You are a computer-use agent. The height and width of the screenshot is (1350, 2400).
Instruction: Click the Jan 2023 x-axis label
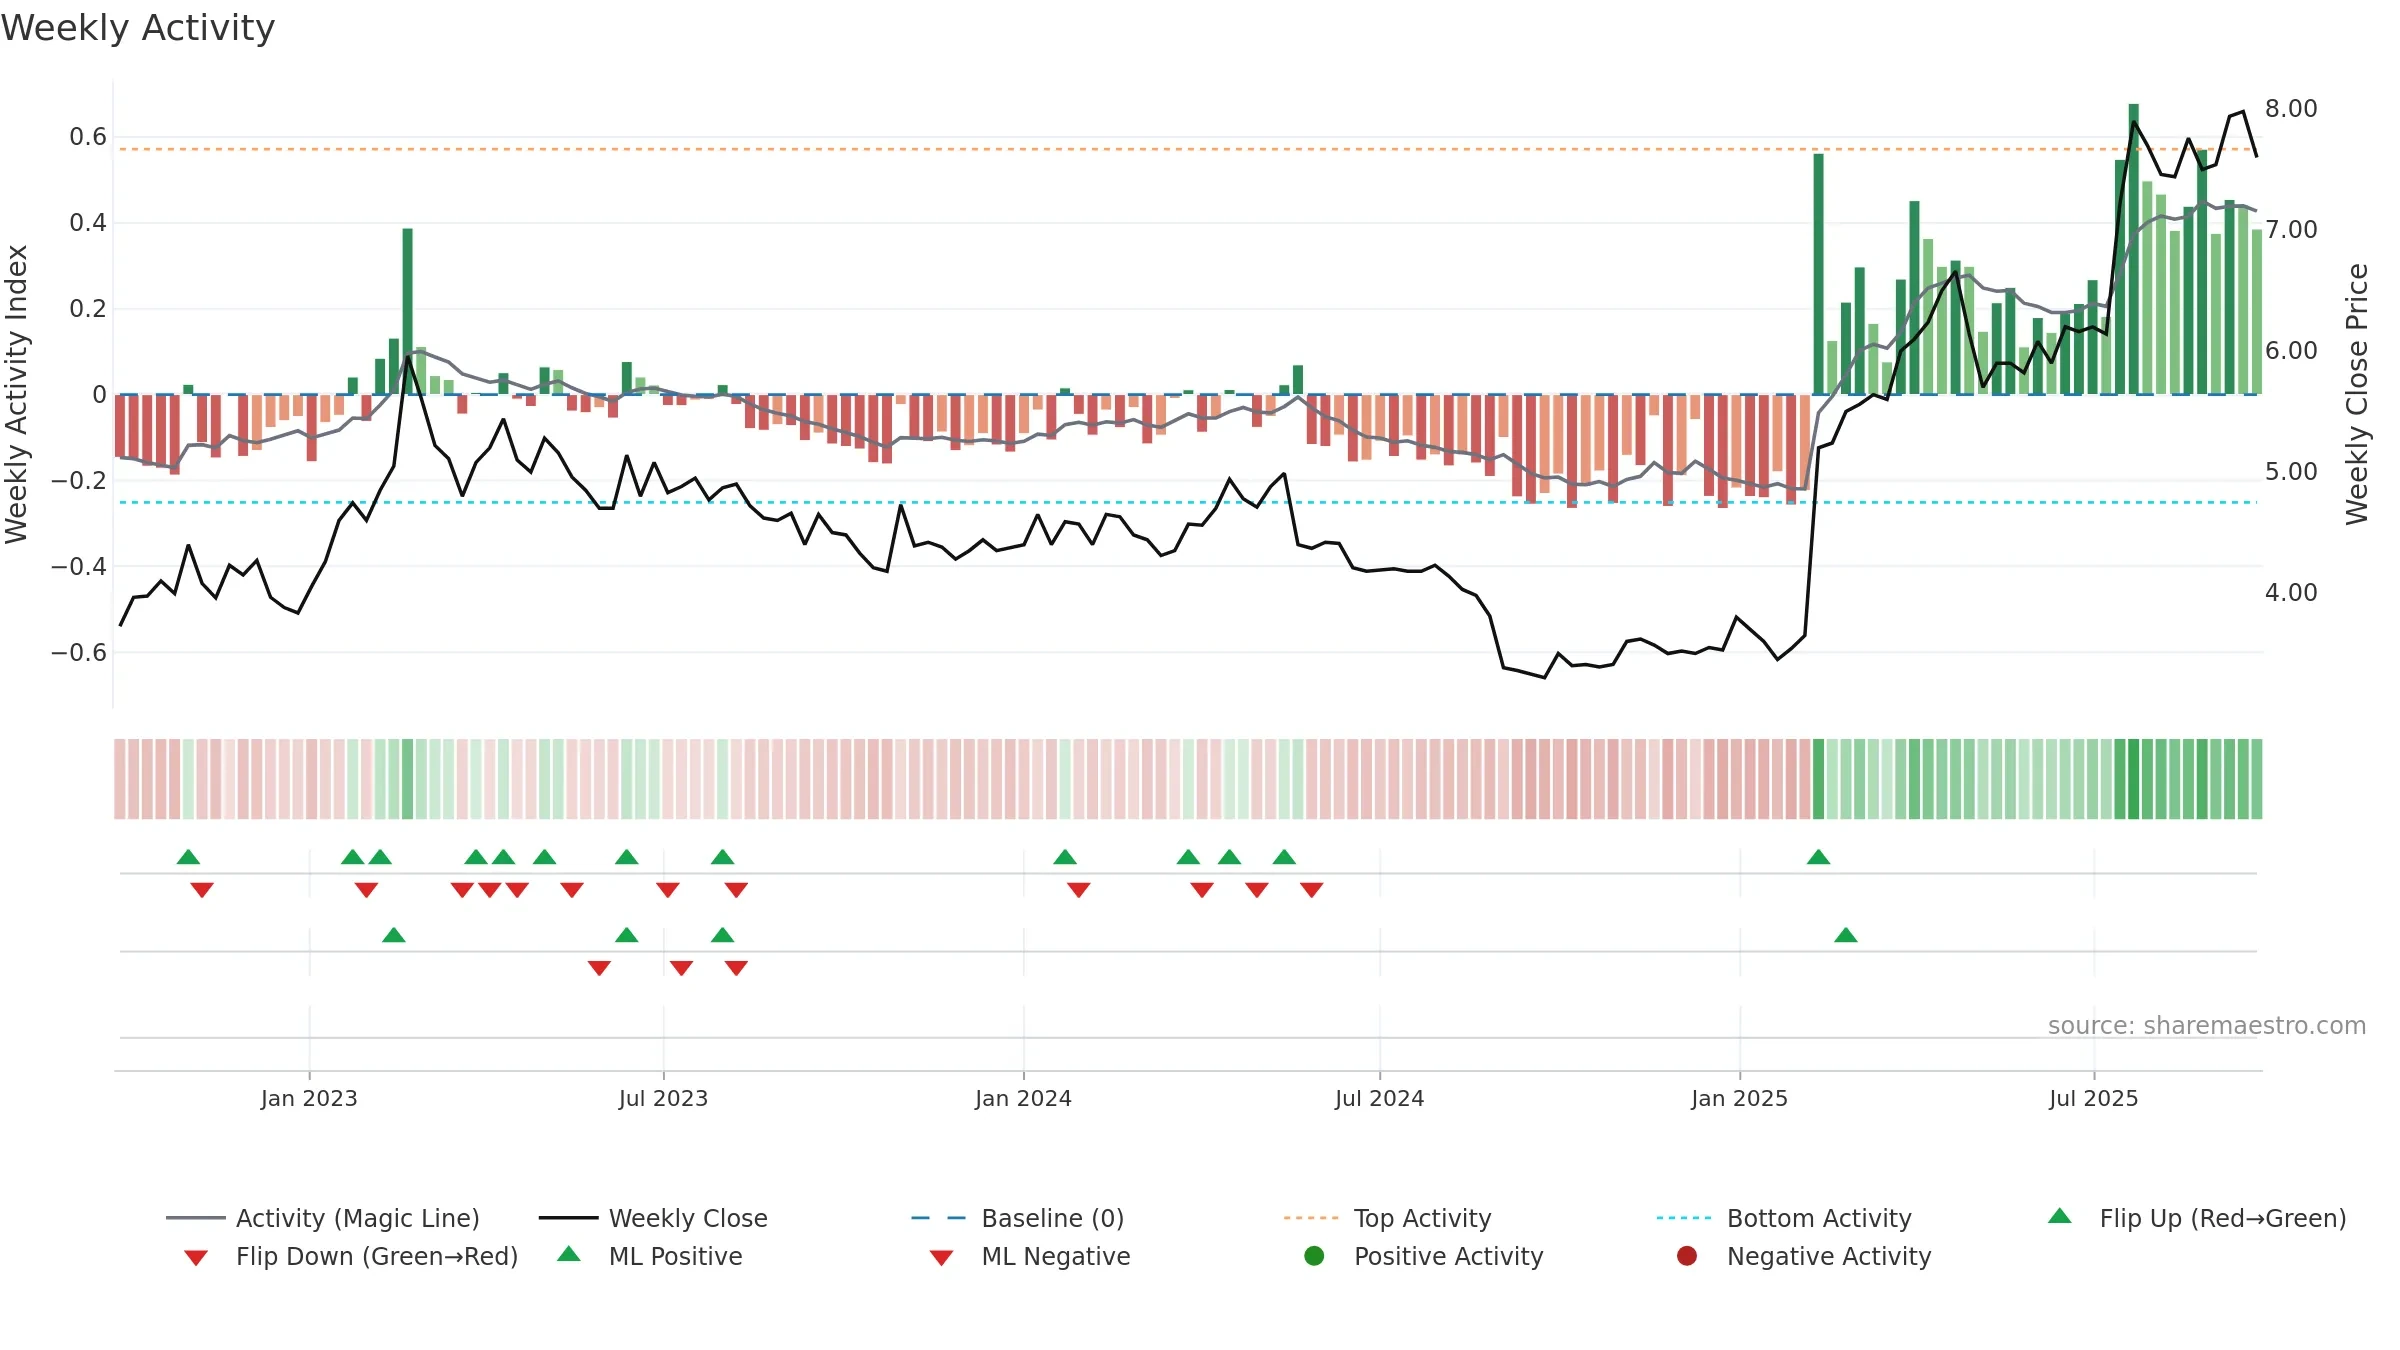(309, 1099)
